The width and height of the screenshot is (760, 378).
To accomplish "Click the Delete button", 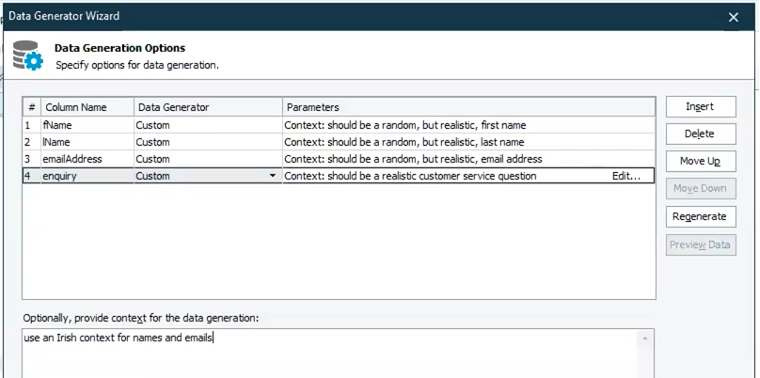I will coord(701,134).
